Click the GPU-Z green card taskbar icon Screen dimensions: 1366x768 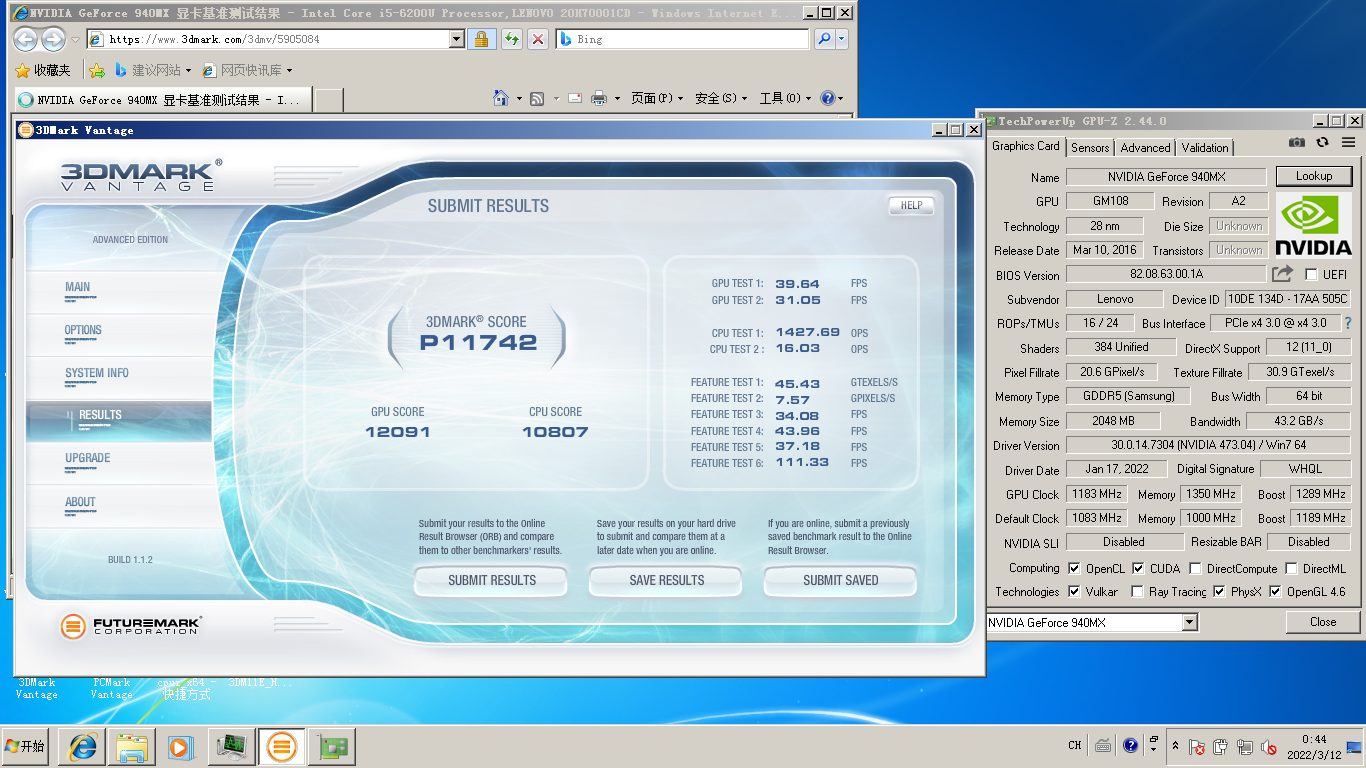[x=332, y=747]
